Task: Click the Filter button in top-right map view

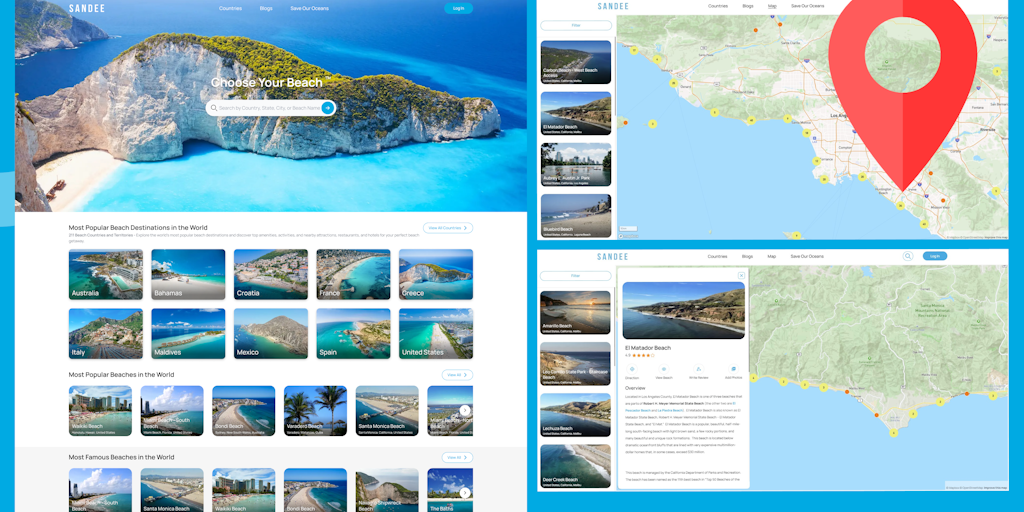Action: (575, 23)
